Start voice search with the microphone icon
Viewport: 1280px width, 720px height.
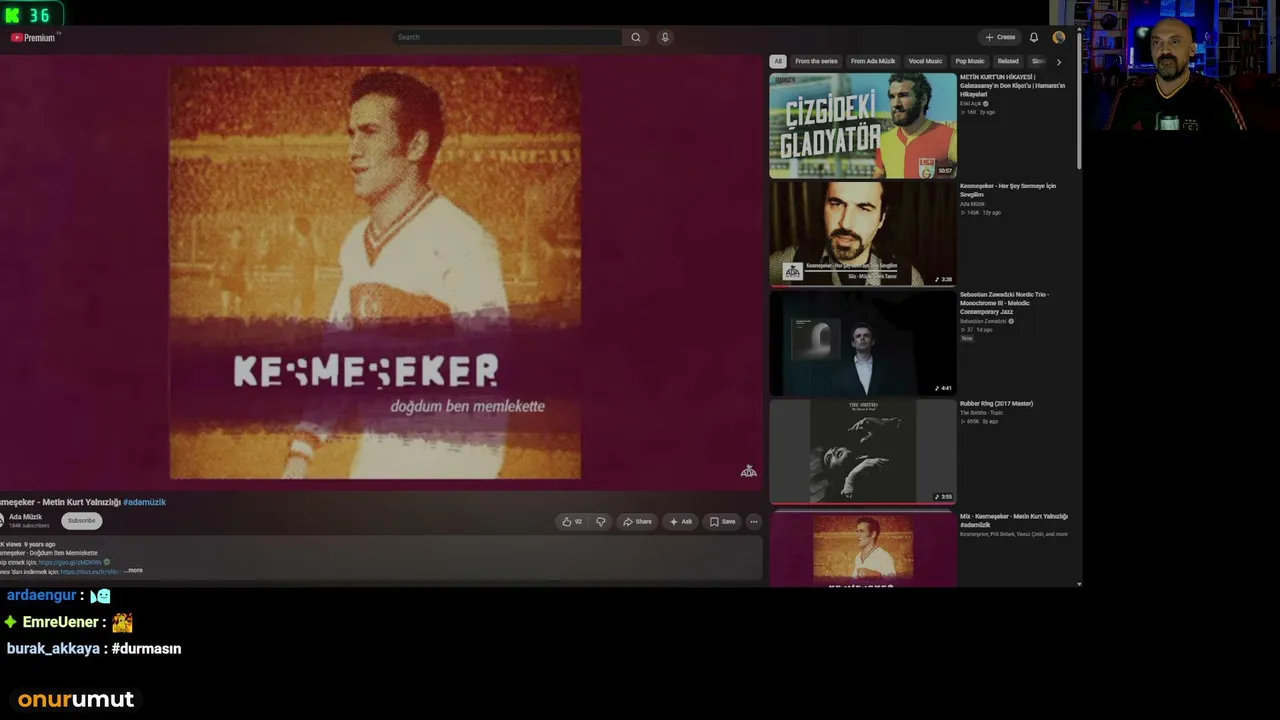[x=665, y=37]
